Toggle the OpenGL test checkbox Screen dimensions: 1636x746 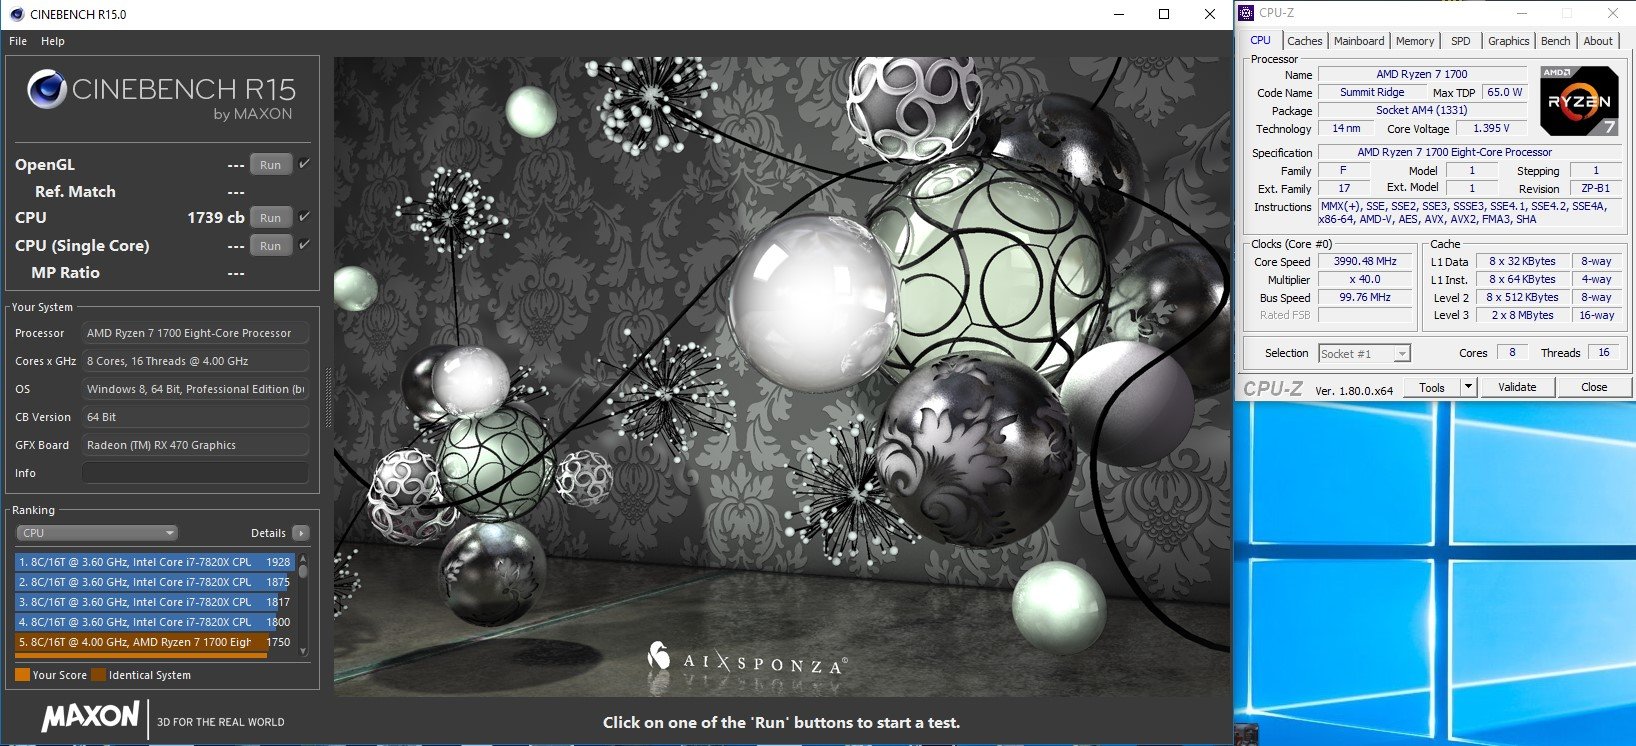pyautogui.click(x=304, y=164)
